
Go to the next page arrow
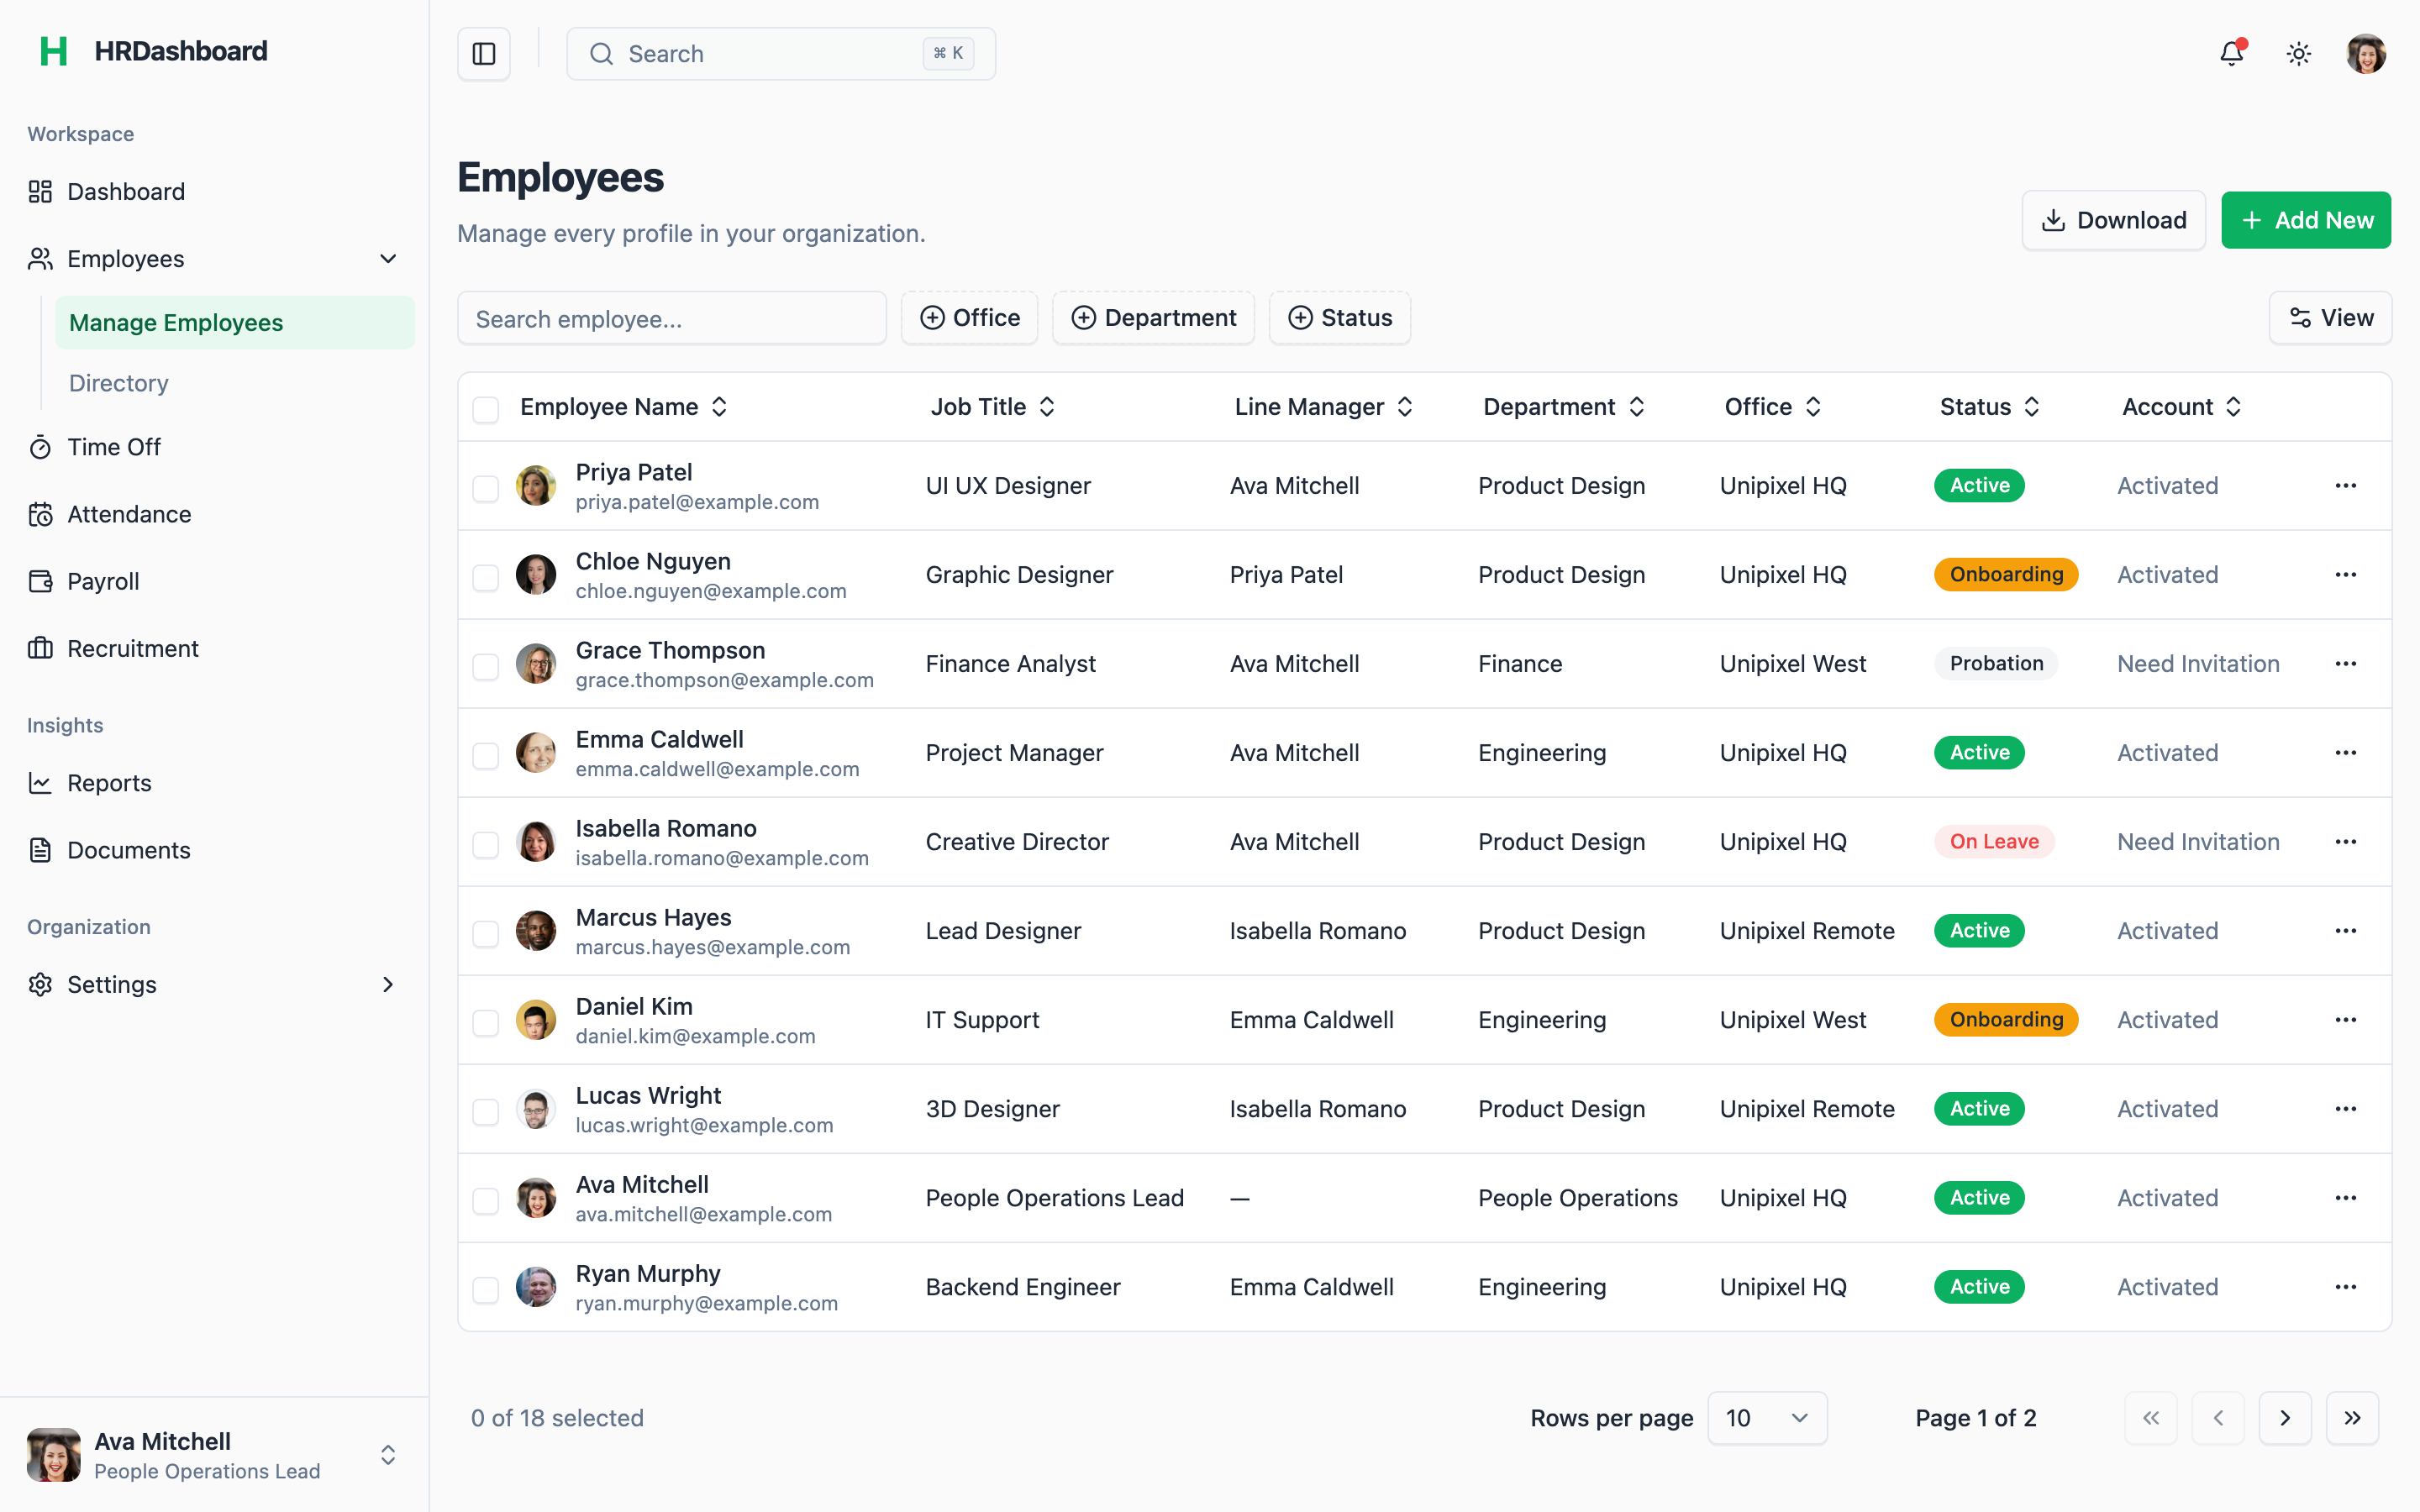pyautogui.click(x=2285, y=1418)
